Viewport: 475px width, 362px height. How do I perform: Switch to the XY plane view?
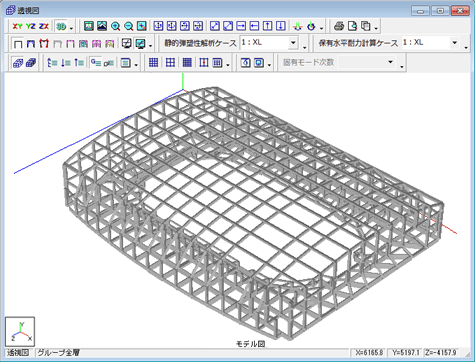[x=17, y=26]
